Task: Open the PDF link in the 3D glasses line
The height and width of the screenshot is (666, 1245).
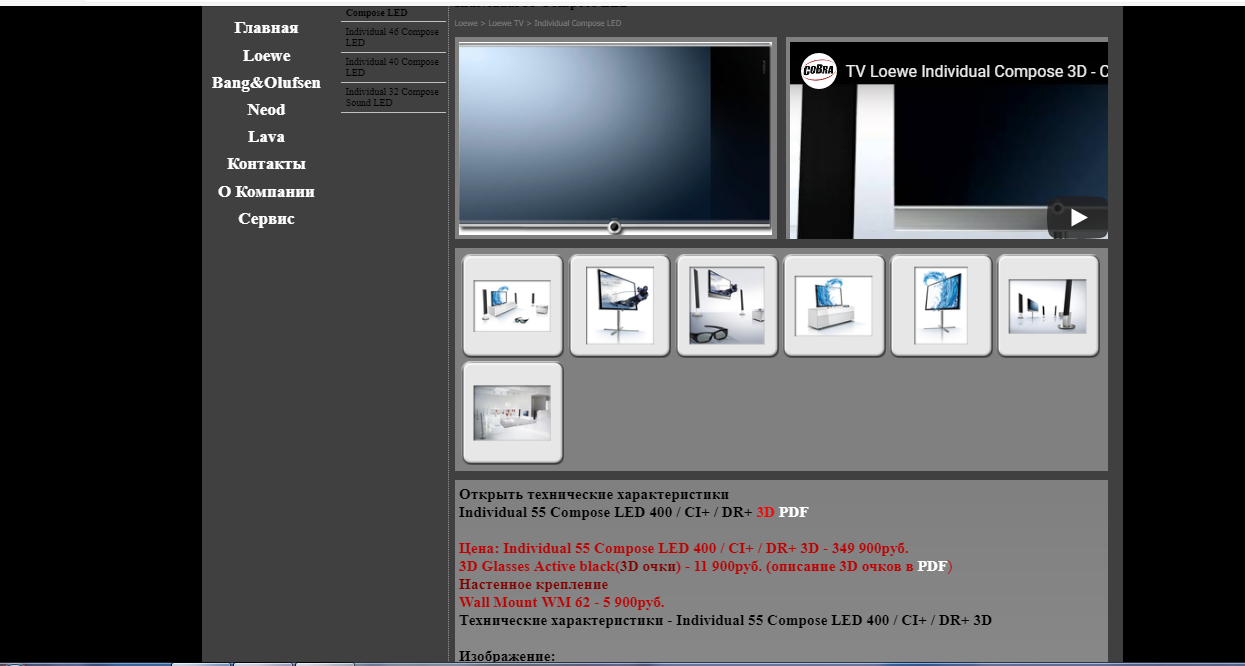Action: 932,566
